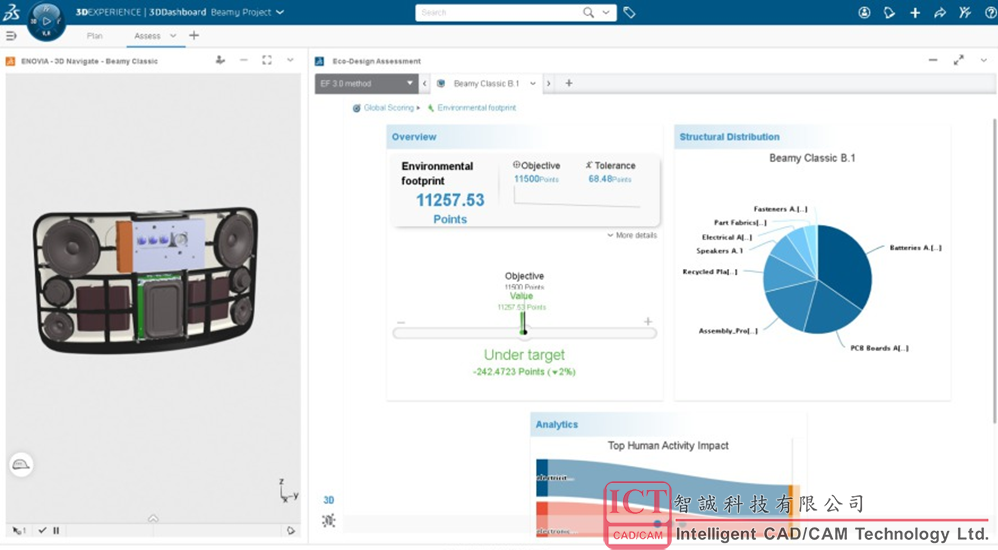
Task: Go to previous product tab arrow
Action: point(425,83)
